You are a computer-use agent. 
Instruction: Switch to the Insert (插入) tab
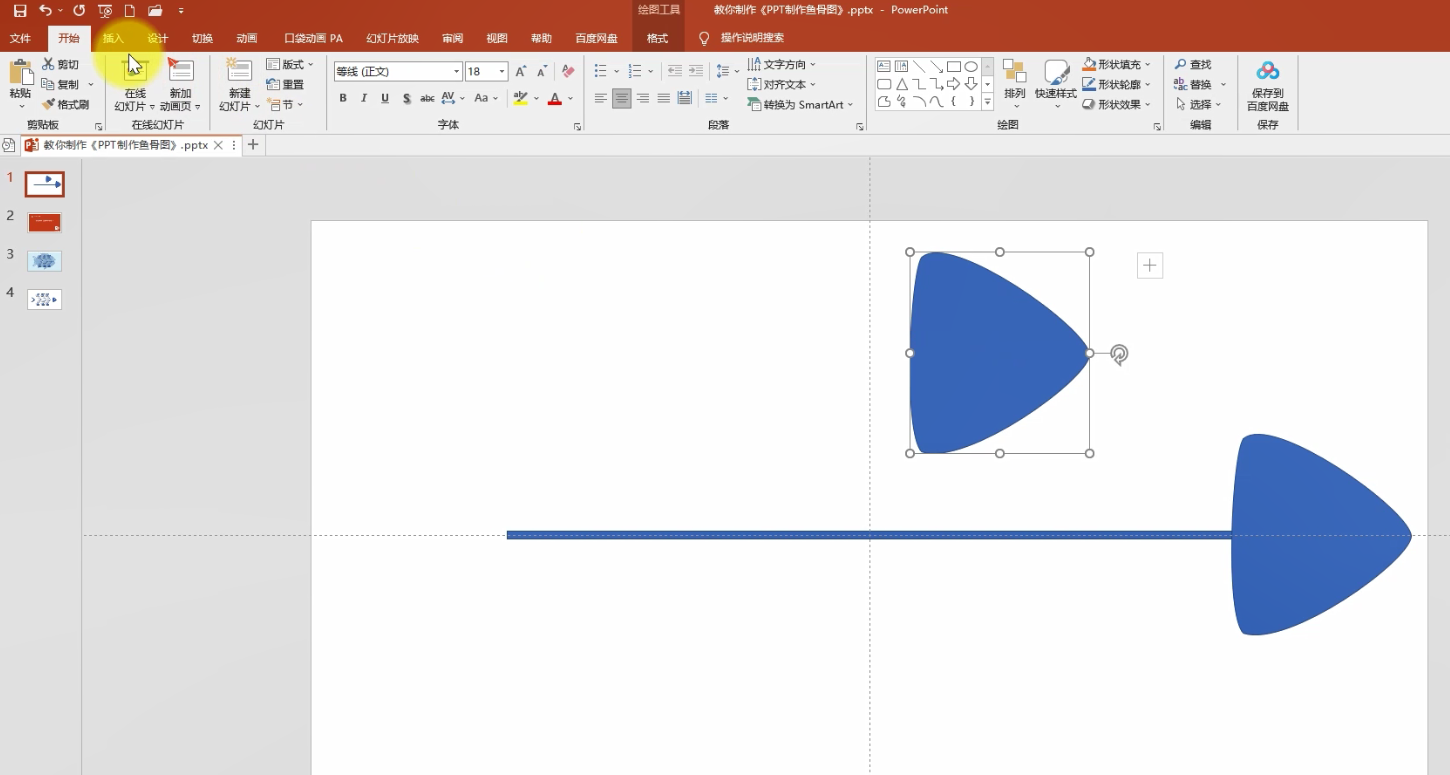coord(114,38)
